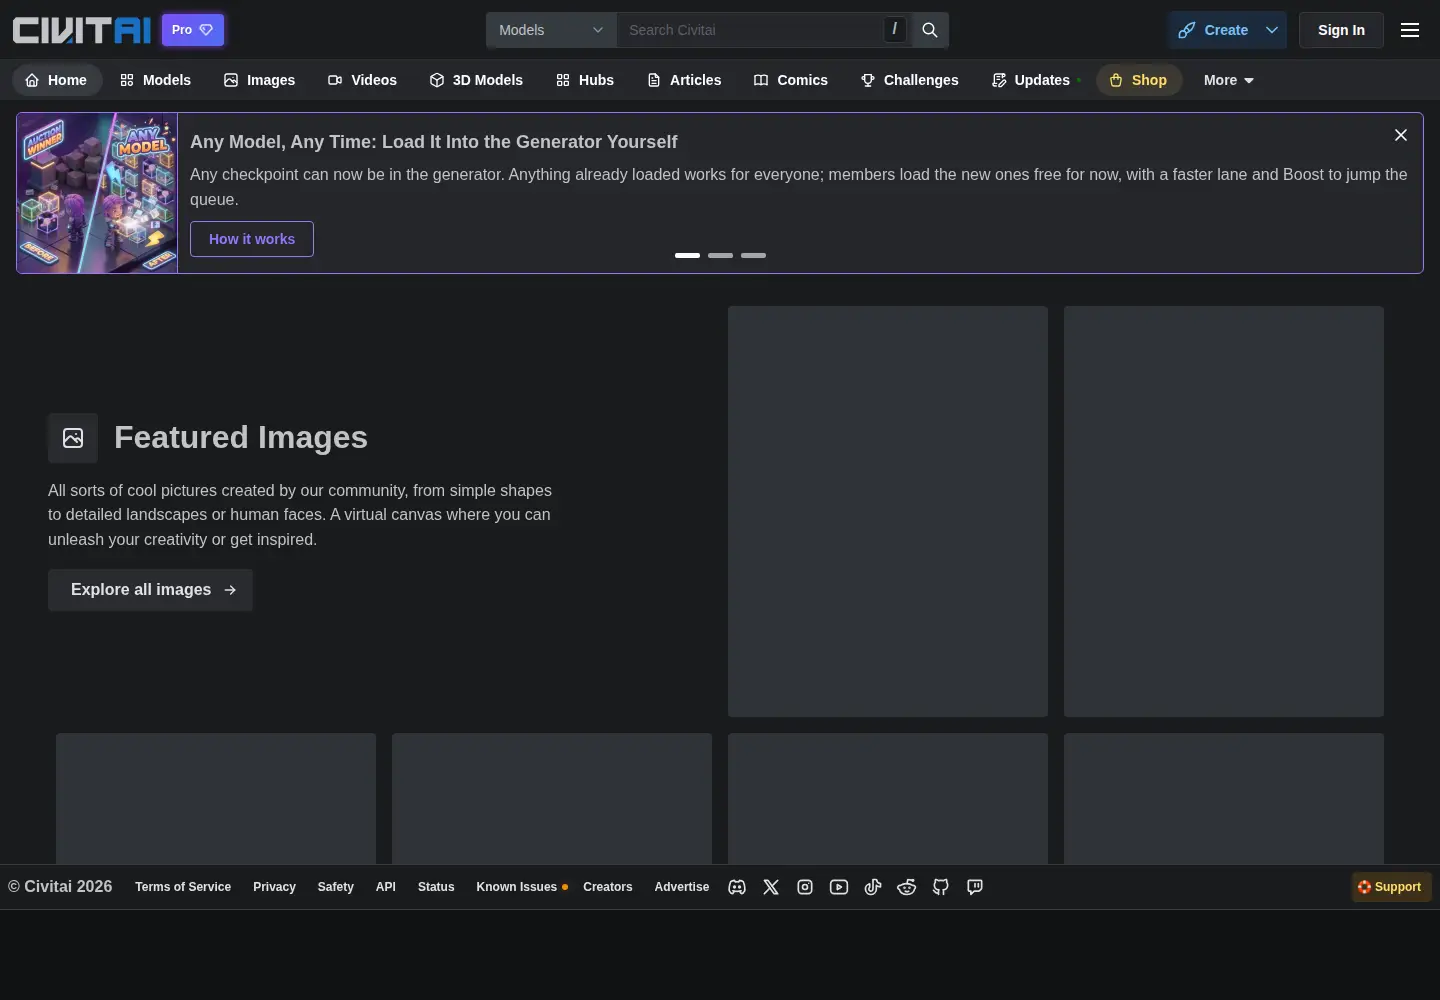Open the Hubs tab

point(585,80)
